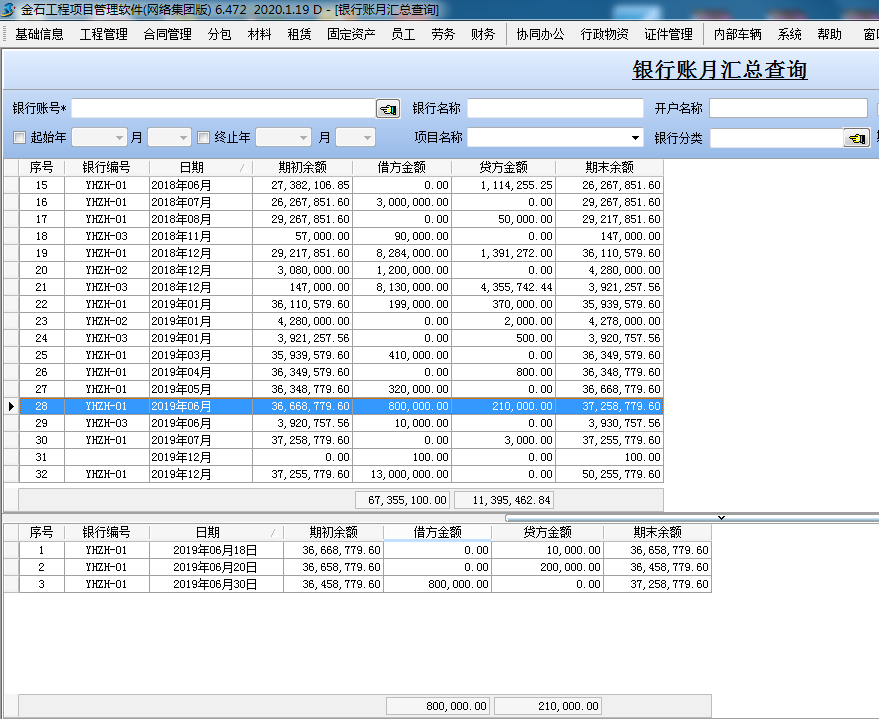This screenshot has width=879, height=719.
Task: Expand the 项目名称 dropdown list
Action: [637, 137]
